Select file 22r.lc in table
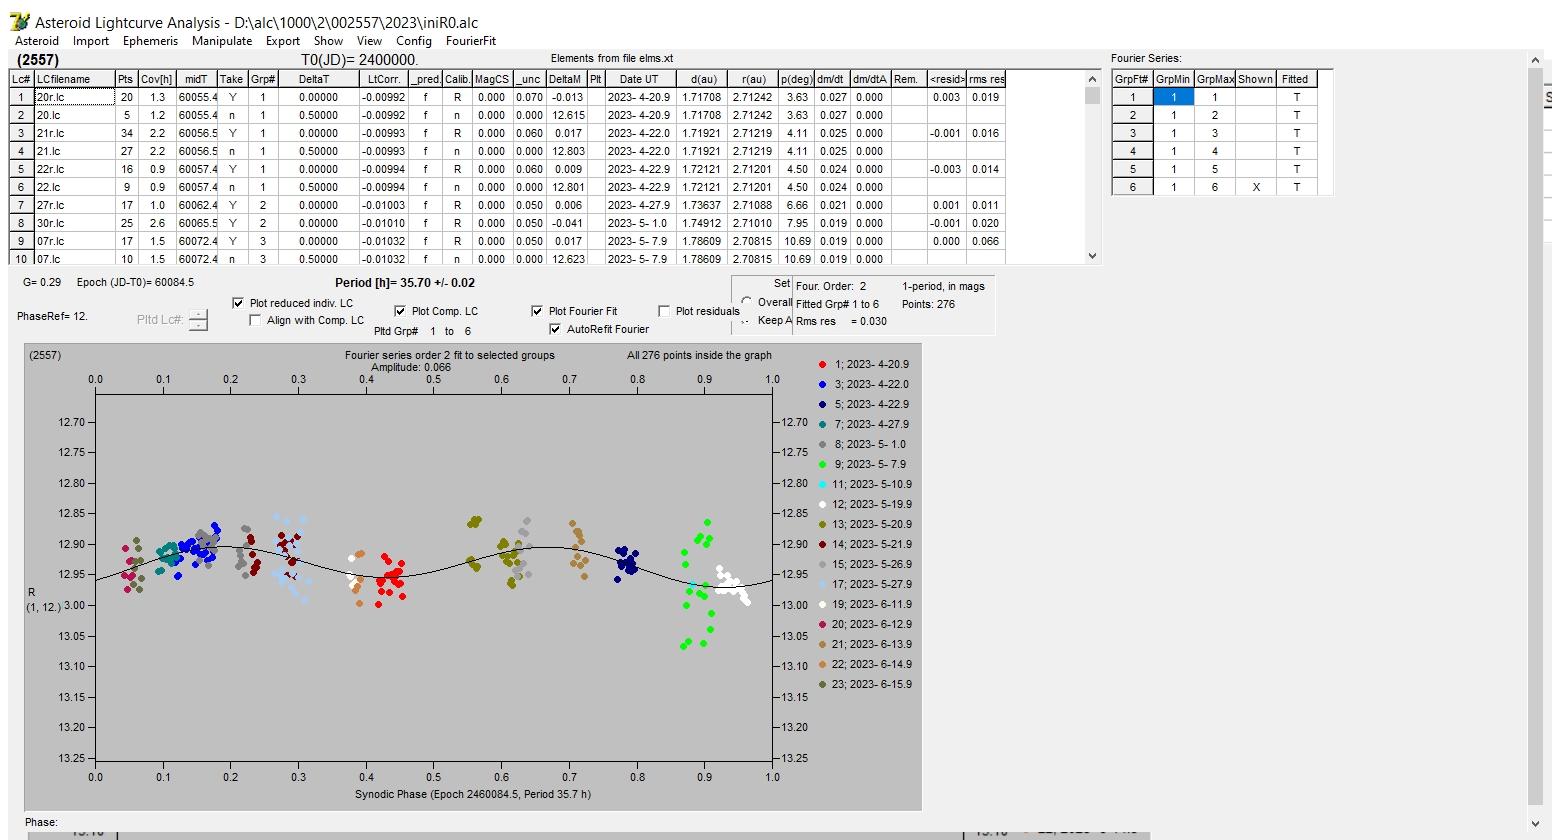This screenshot has height=840, width=1552. tap(74, 169)
